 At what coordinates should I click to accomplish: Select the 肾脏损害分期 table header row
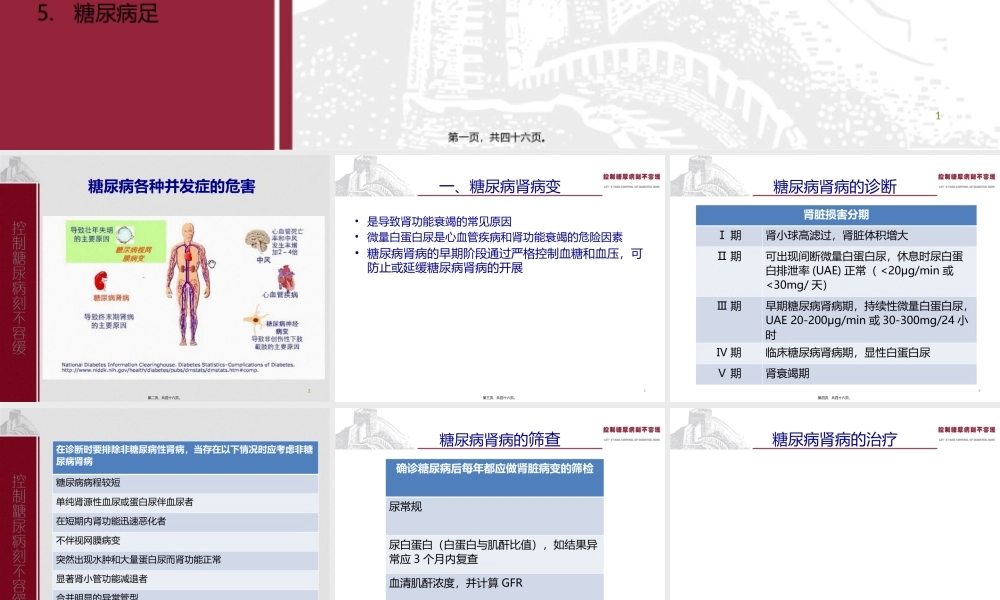[x=835, y=212]
